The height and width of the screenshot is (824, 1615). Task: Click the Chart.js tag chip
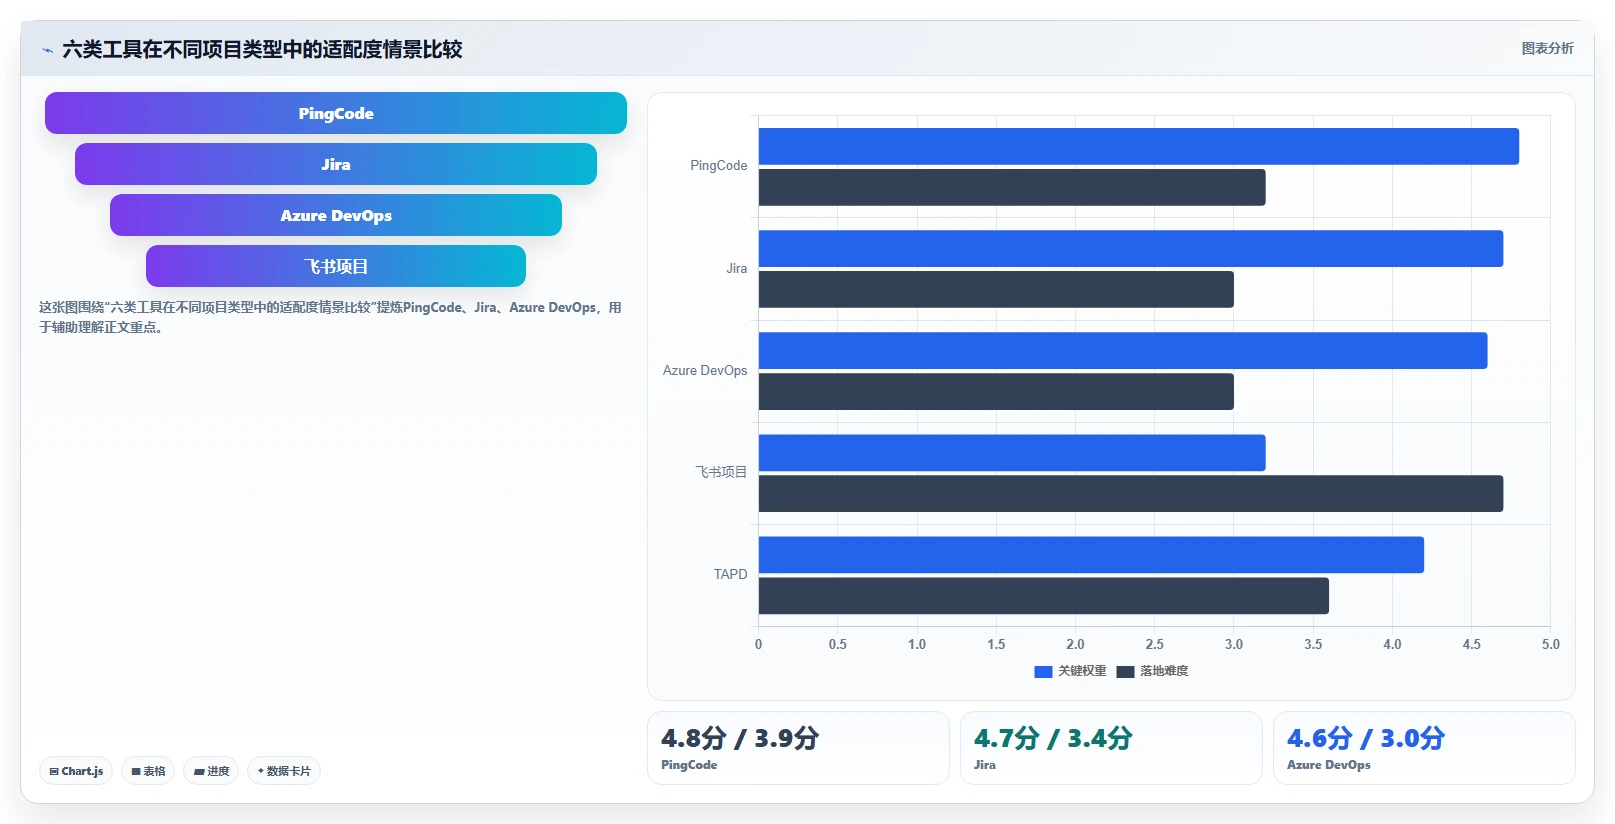click(x=76, y=771)
